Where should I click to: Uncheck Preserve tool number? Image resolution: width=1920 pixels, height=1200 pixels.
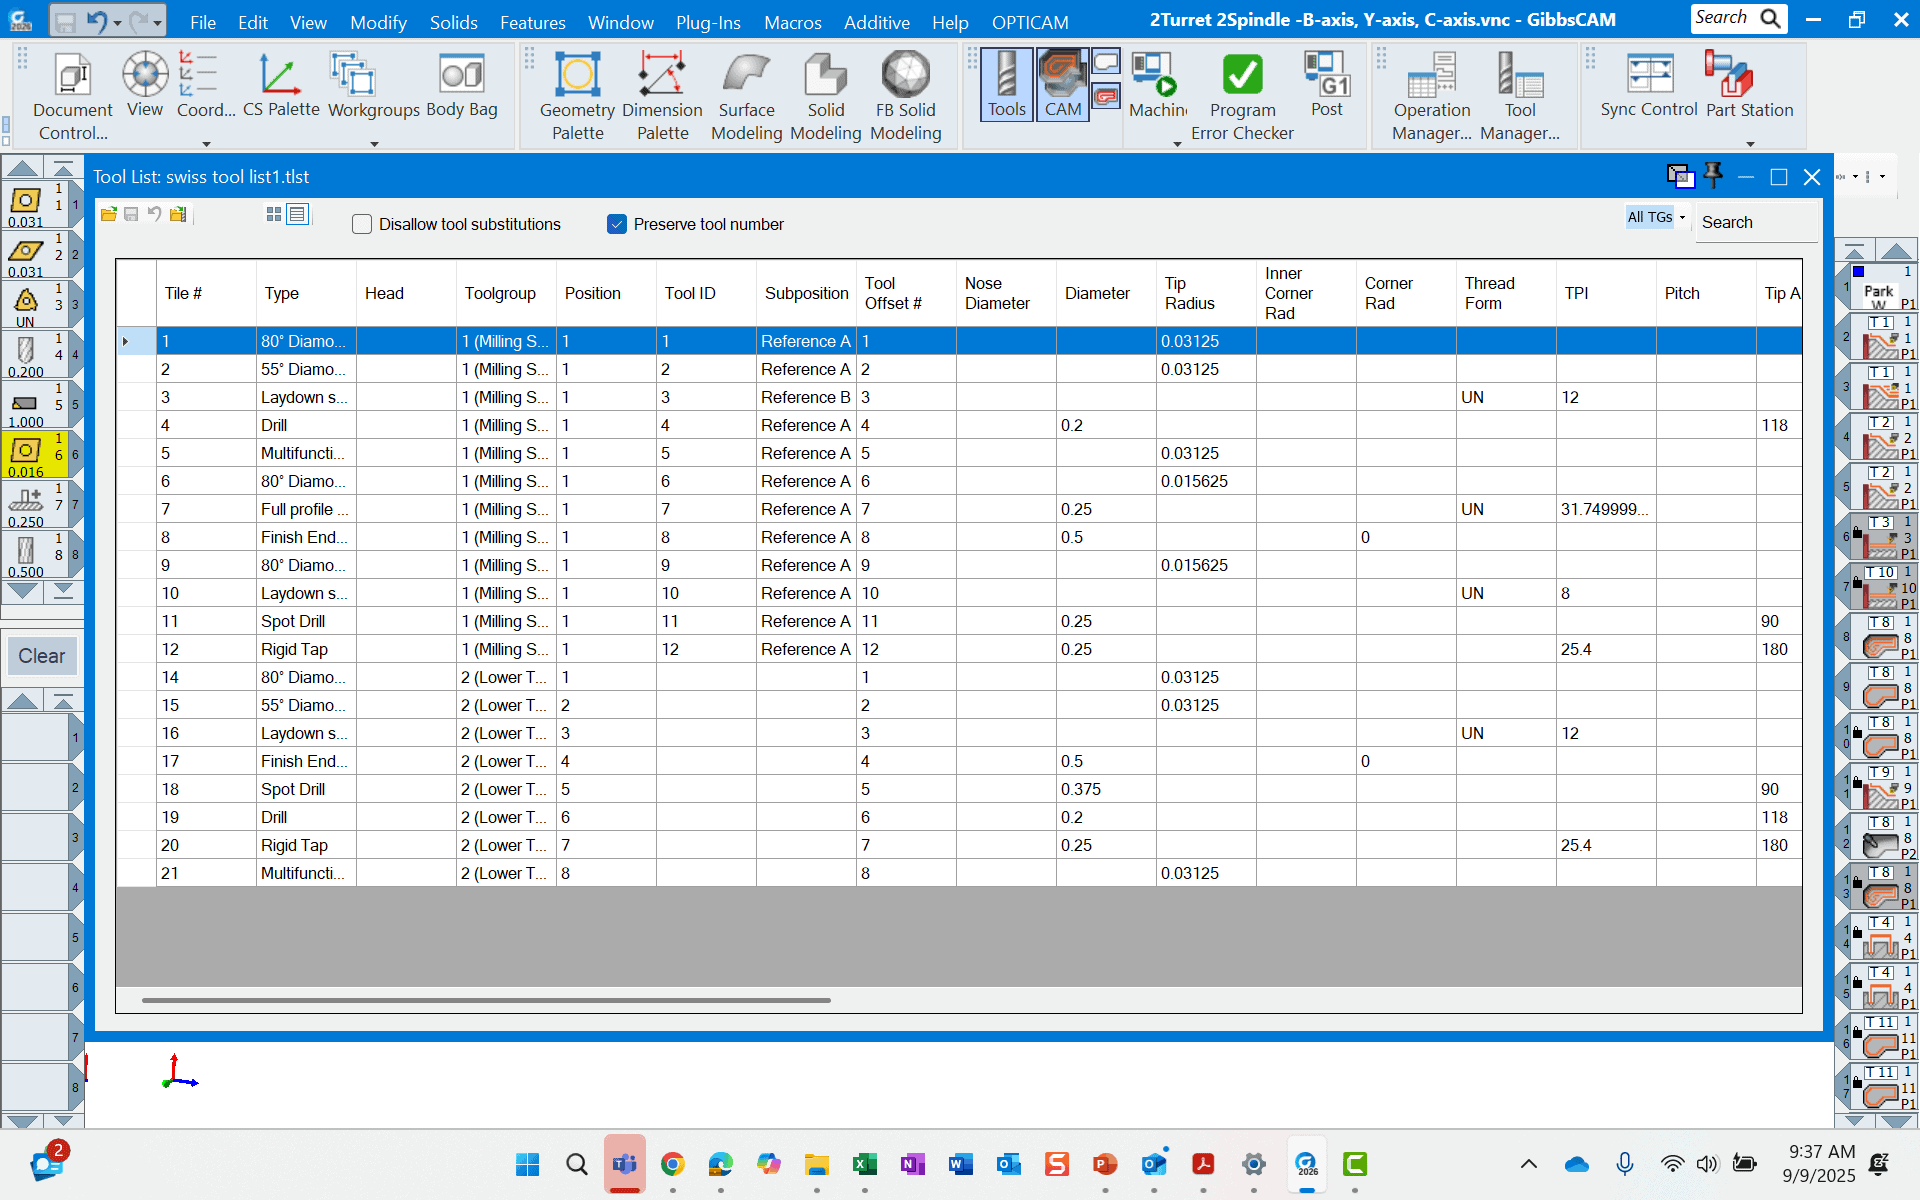[x=617, y=224]
